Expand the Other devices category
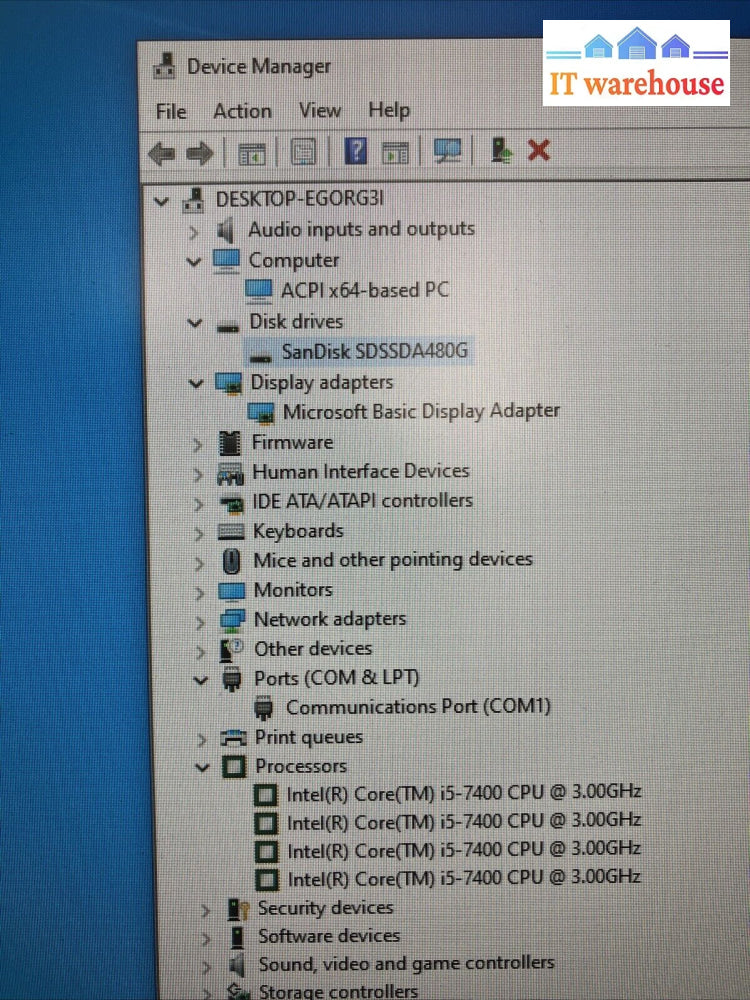The image size is (750, 1000). click(x=200, y=651)
